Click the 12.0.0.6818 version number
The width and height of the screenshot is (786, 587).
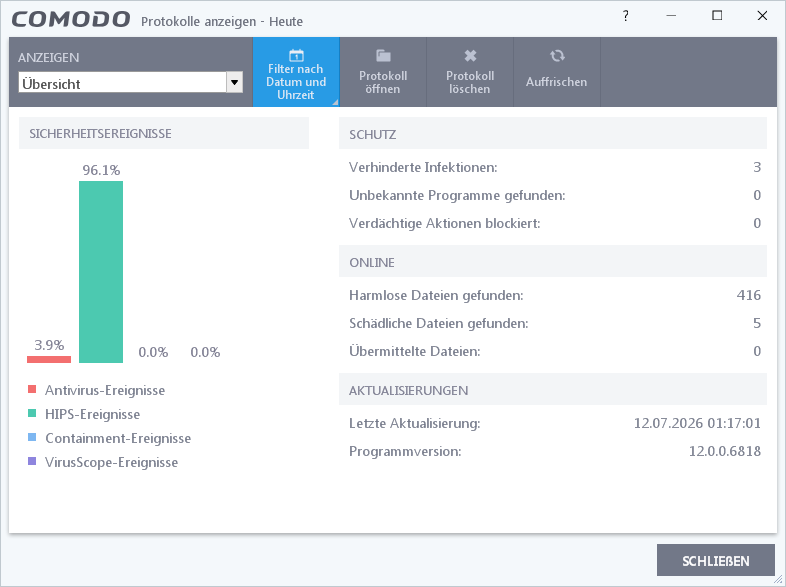click(x=725, y=452)
